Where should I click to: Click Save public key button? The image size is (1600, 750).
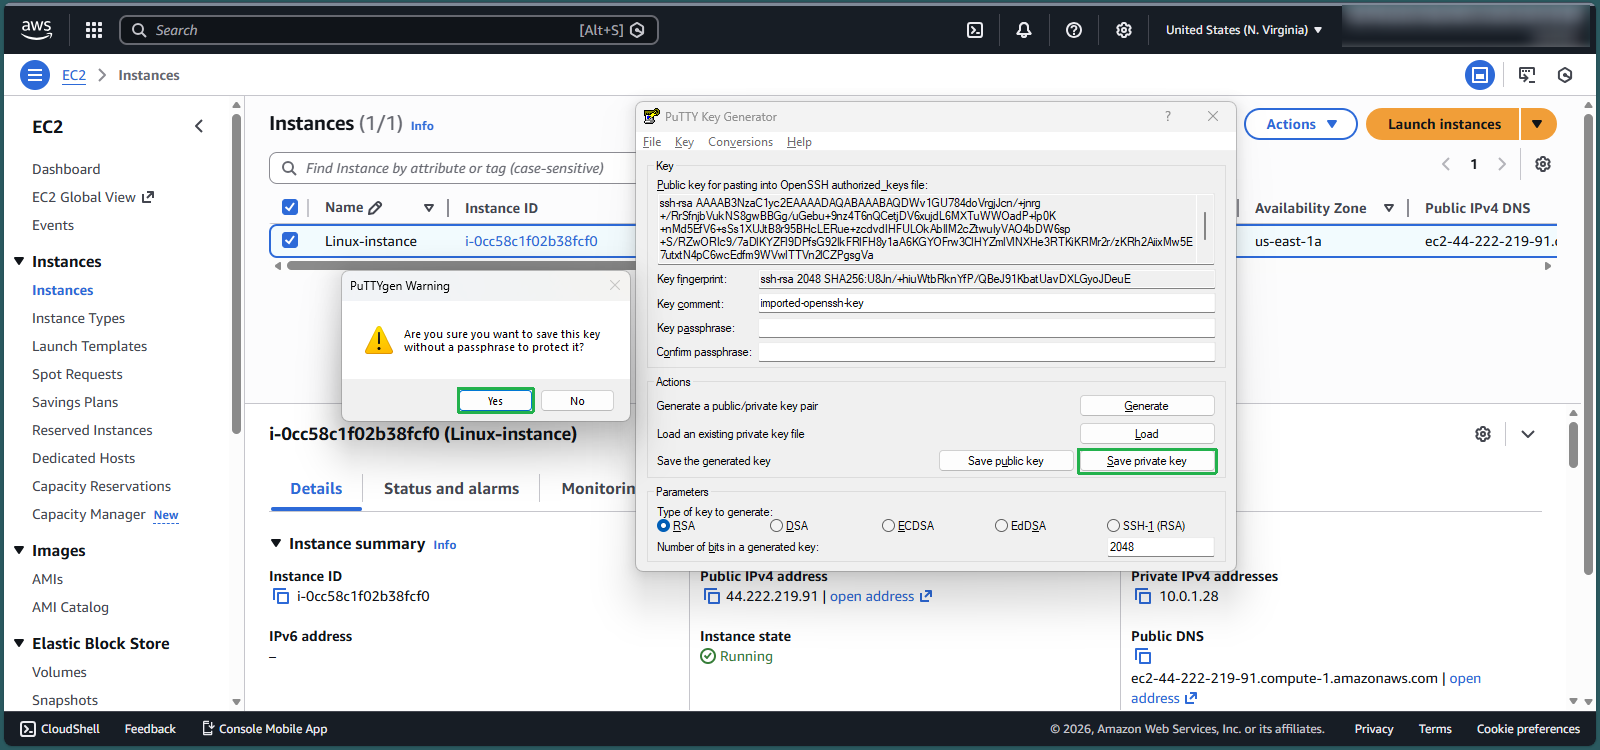(1006, 461)
